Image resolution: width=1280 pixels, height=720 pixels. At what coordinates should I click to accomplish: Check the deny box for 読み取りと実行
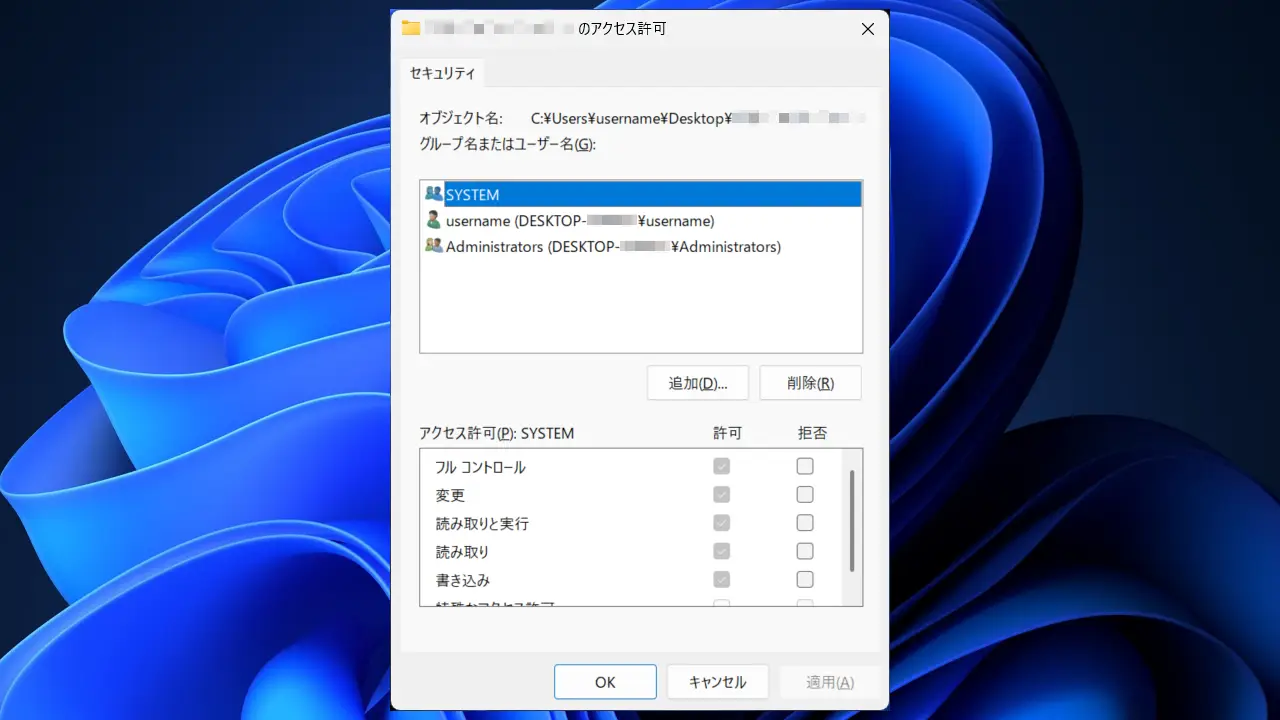(805, 523)
